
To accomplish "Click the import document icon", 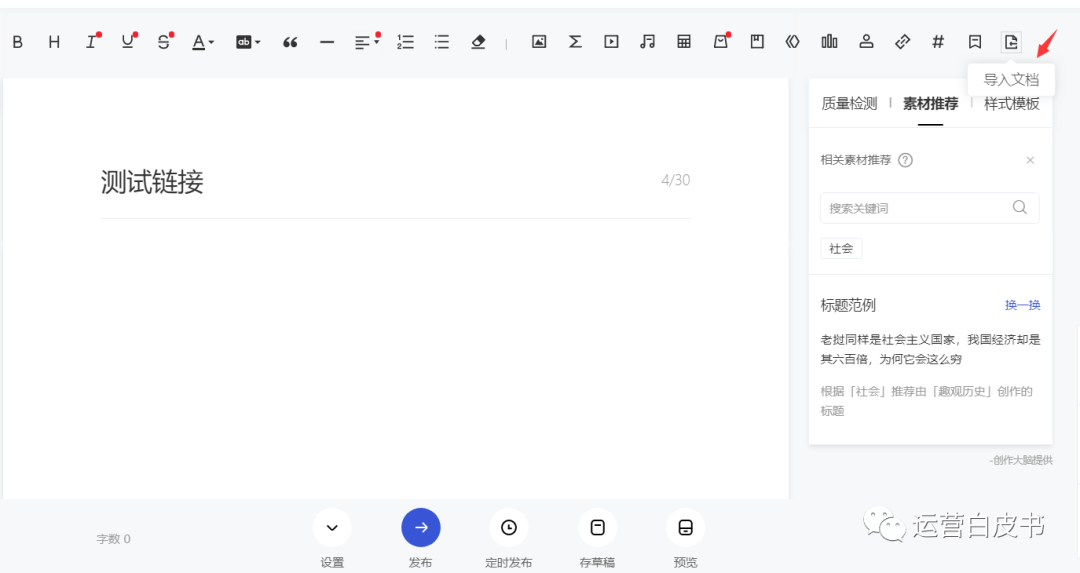I will point(1011,42).
